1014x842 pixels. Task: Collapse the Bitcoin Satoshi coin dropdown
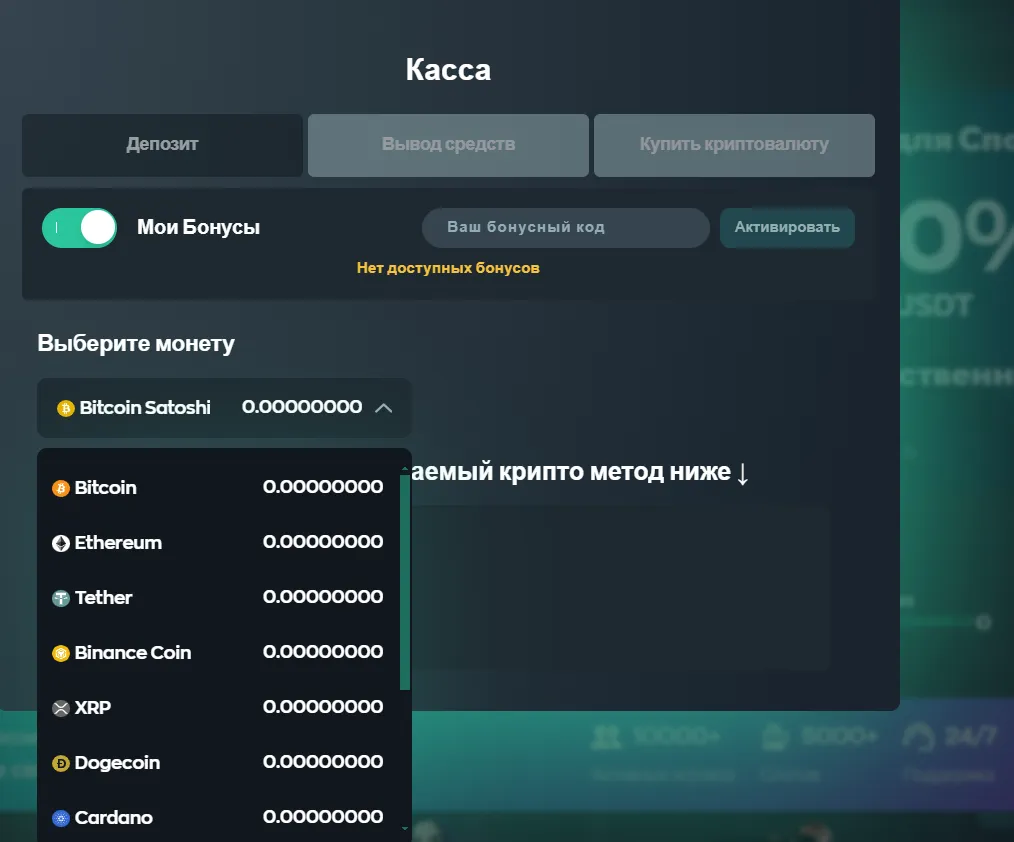(224, 408)
